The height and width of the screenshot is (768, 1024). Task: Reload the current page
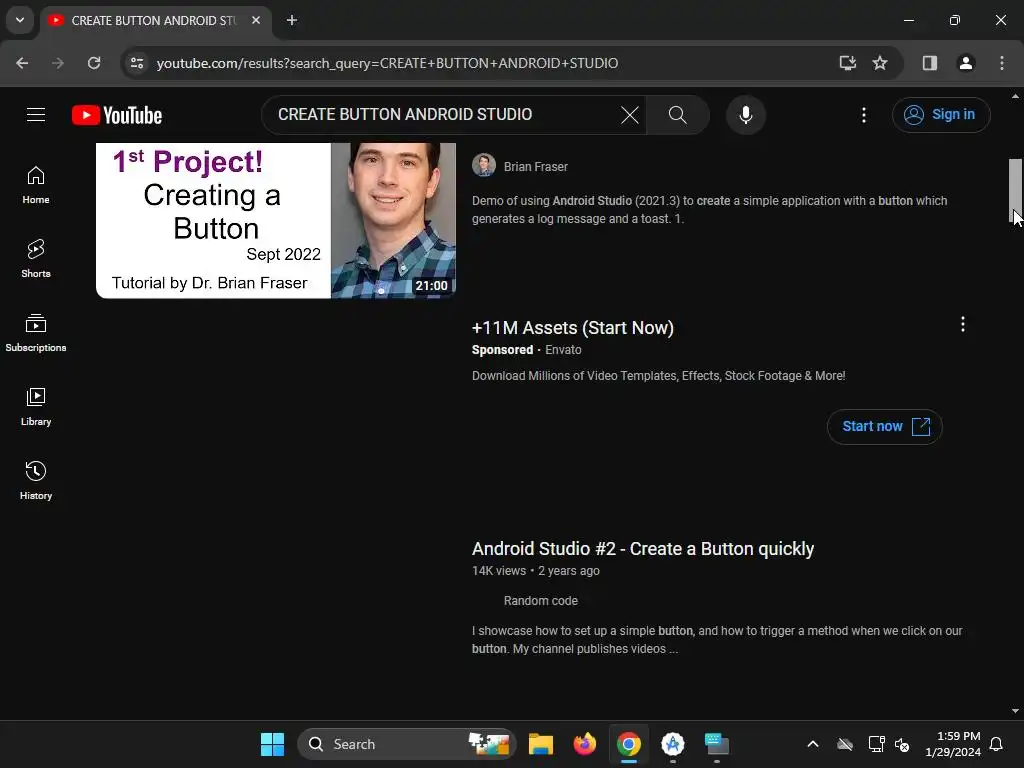94,63
